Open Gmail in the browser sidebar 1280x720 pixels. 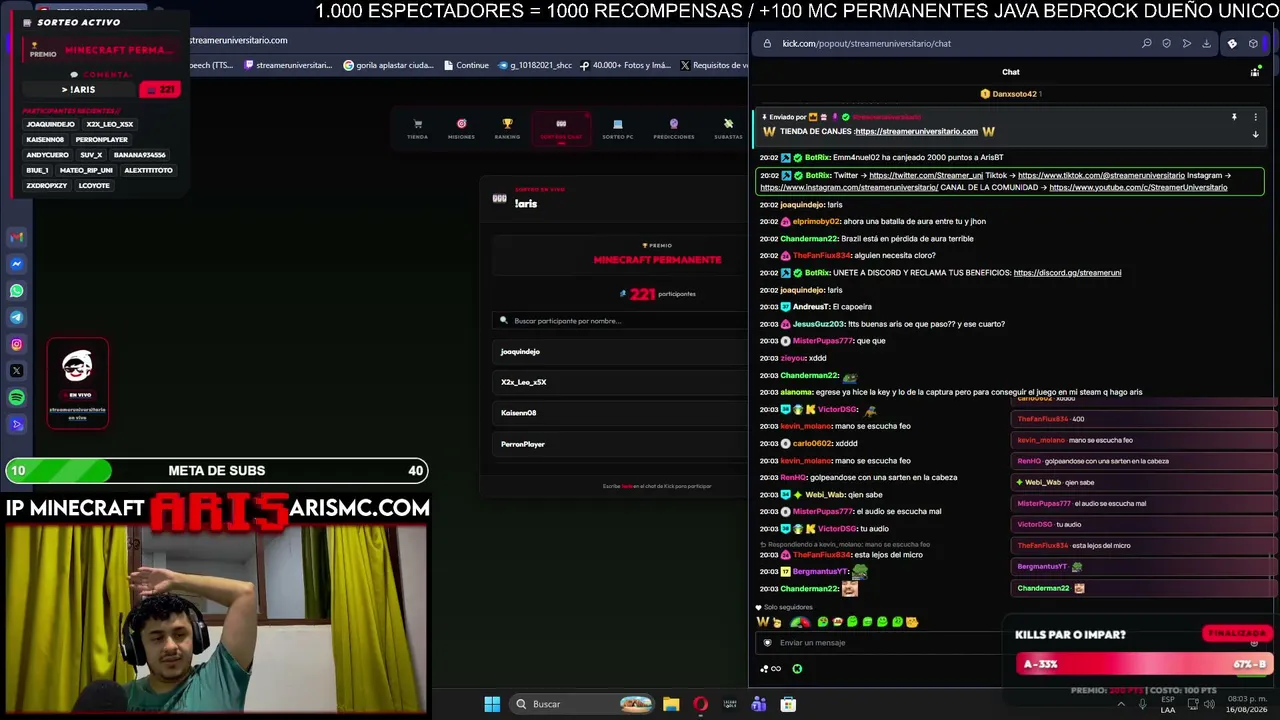(17, 237)
